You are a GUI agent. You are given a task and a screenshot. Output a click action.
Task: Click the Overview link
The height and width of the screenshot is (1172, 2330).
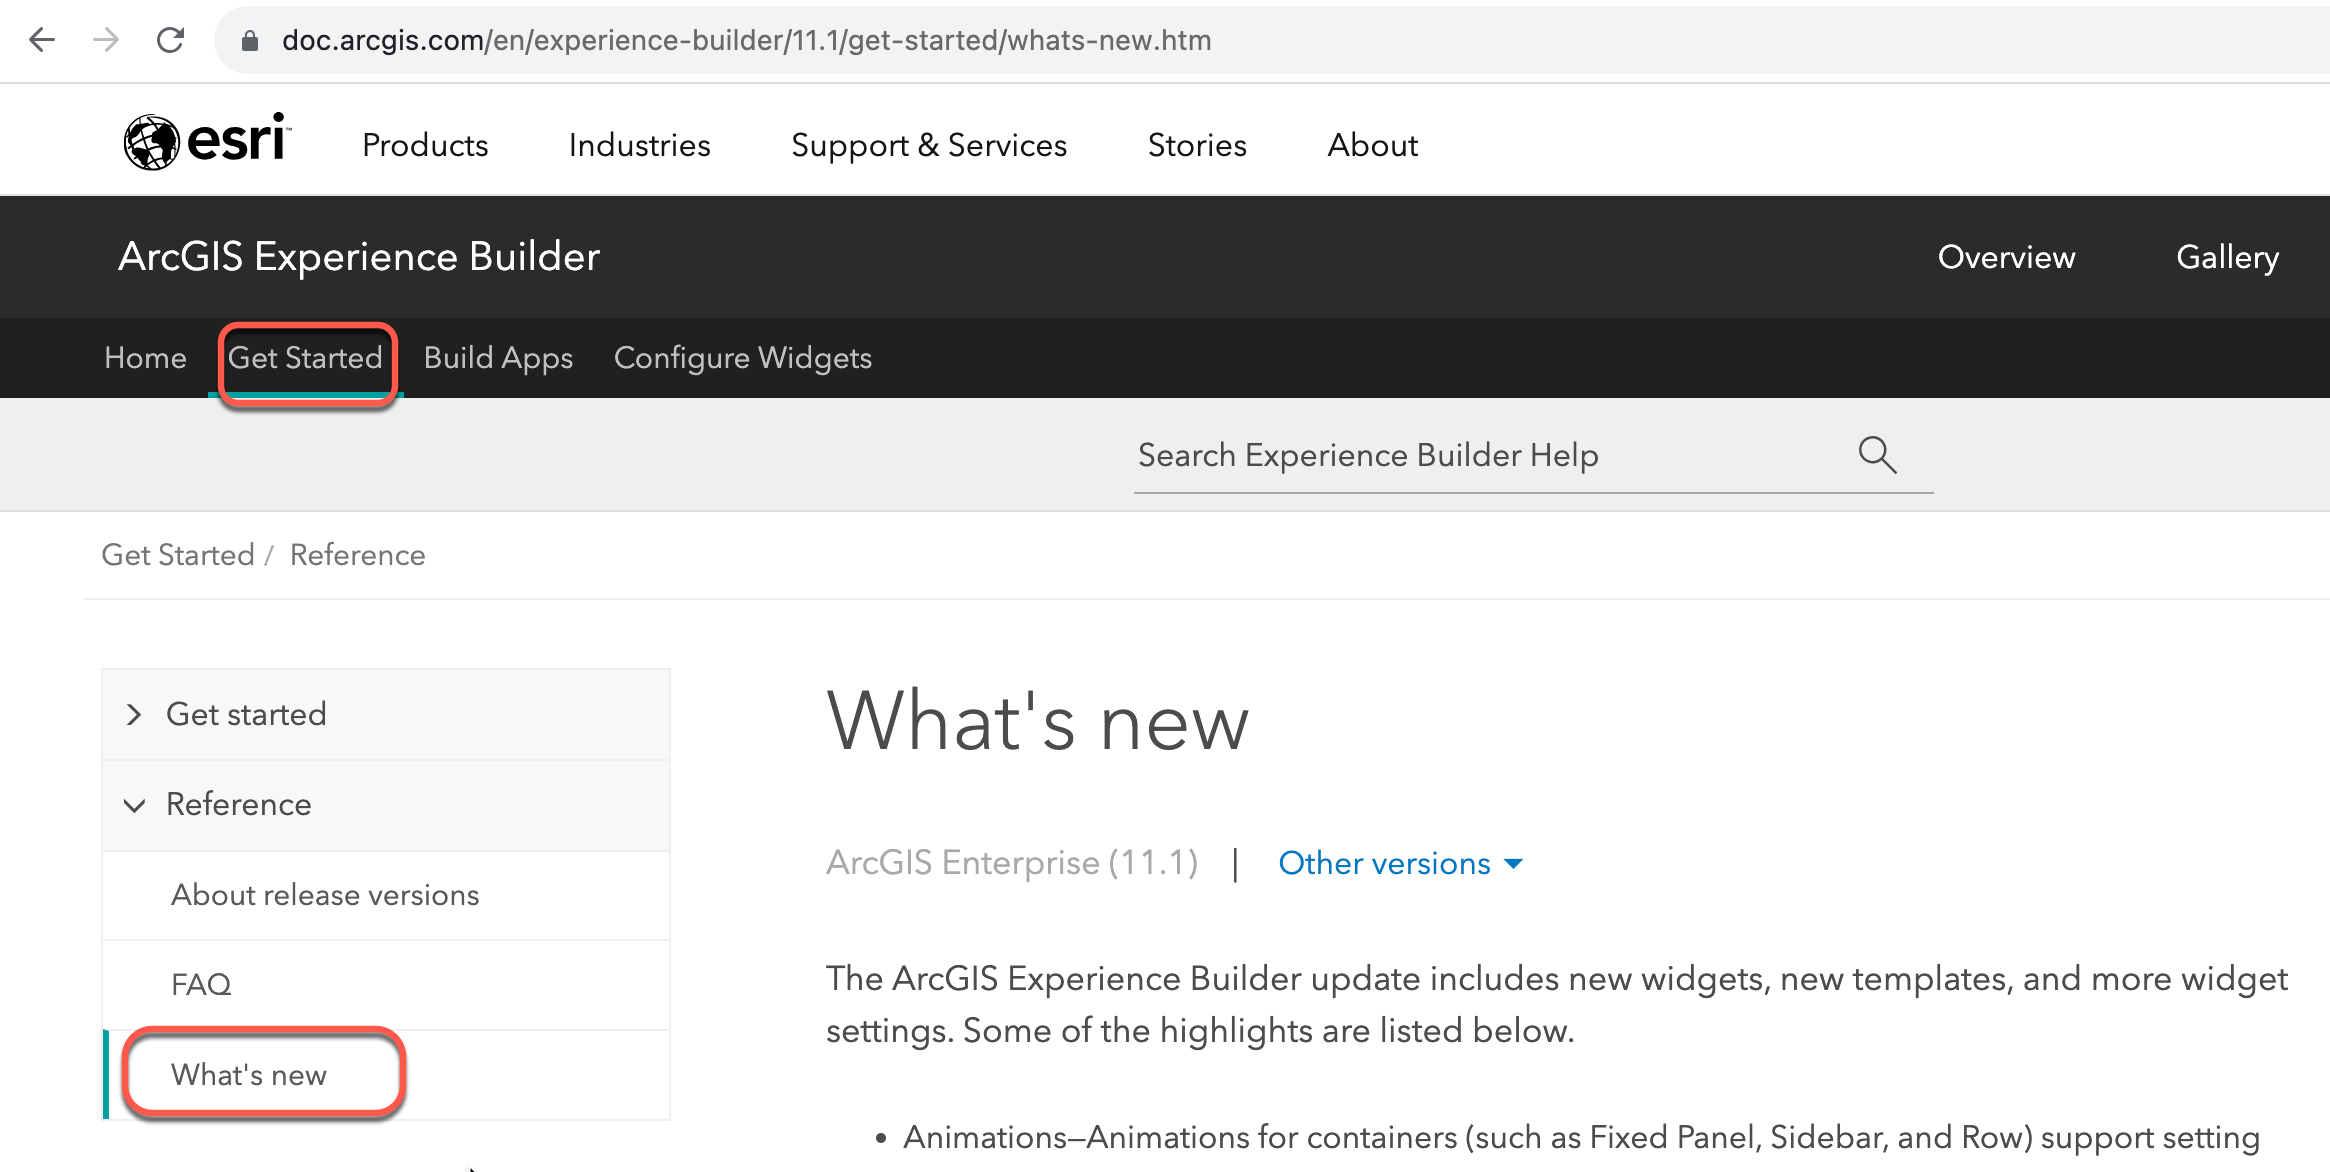coord(2006,257)
